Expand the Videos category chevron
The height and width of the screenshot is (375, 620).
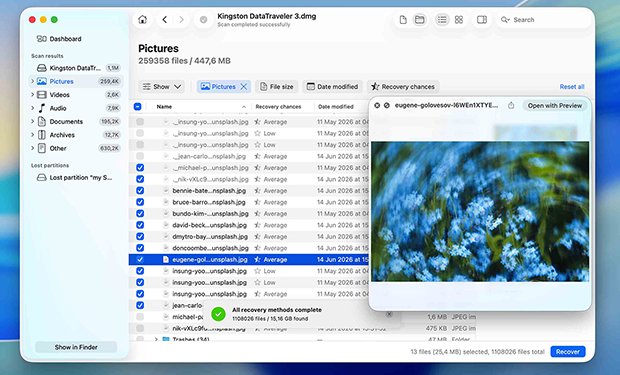32,95
